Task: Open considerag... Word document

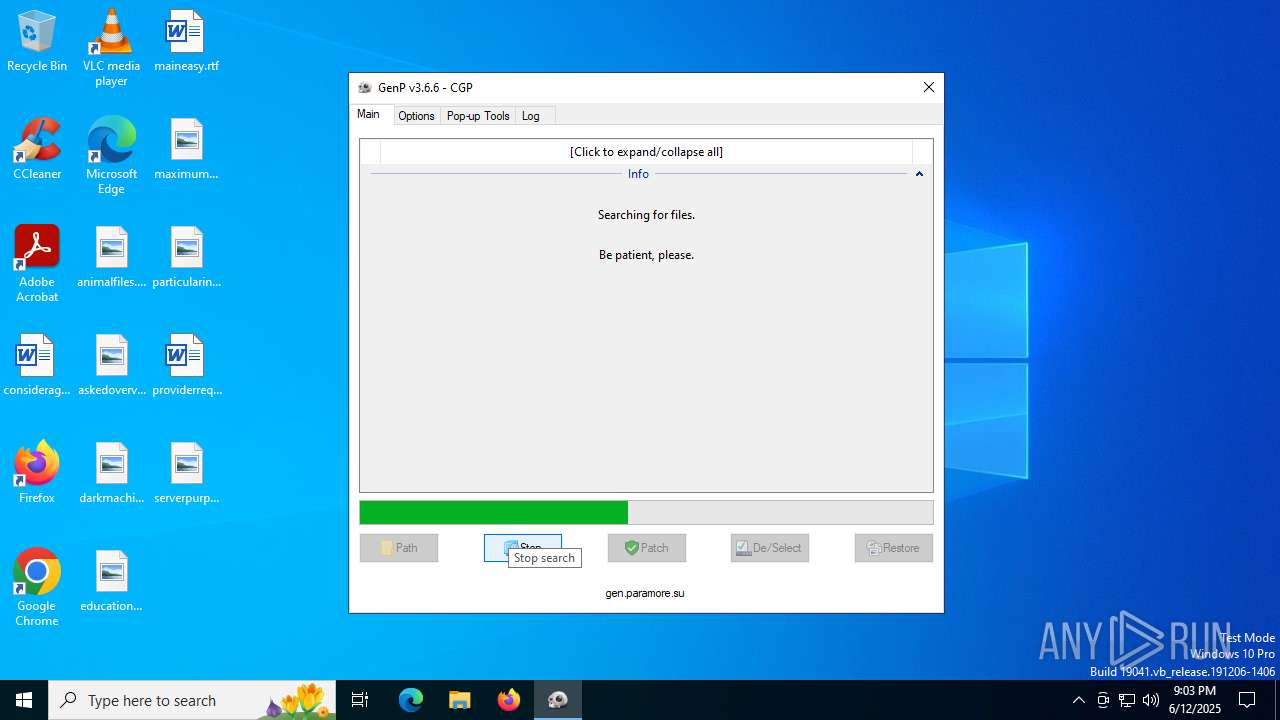Action: click(37, 366)
